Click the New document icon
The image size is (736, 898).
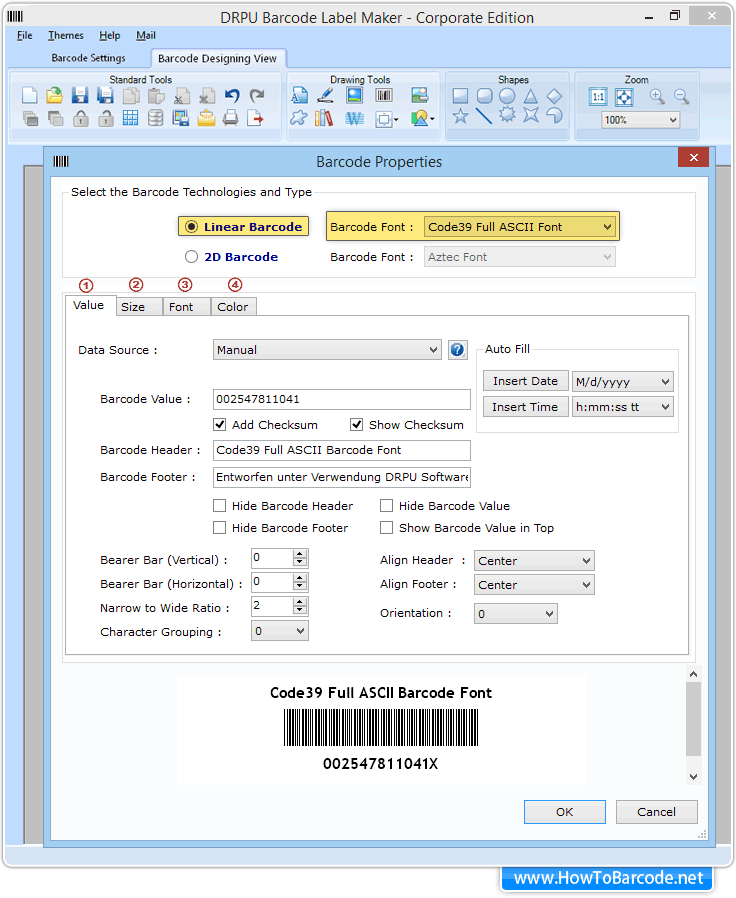[30, 96]
